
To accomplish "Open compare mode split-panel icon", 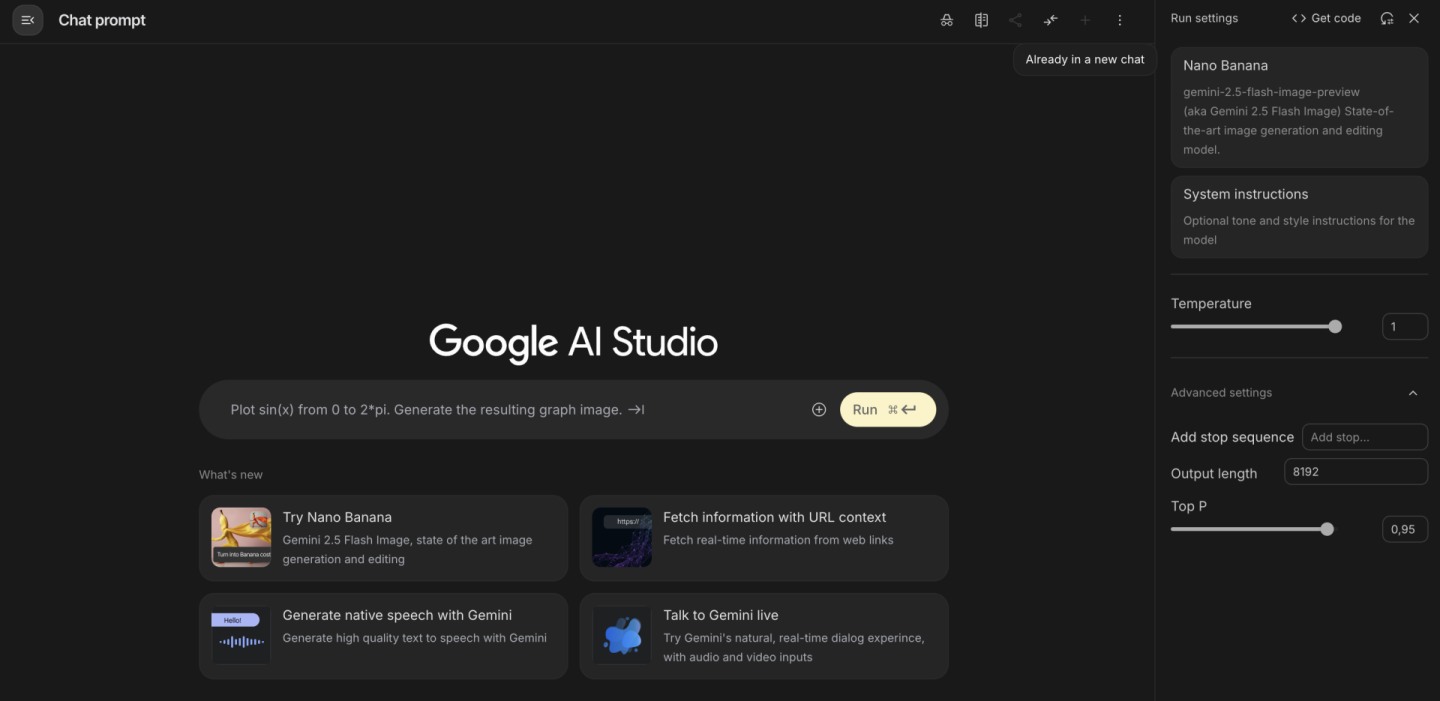I will click(x=981, y=20).
